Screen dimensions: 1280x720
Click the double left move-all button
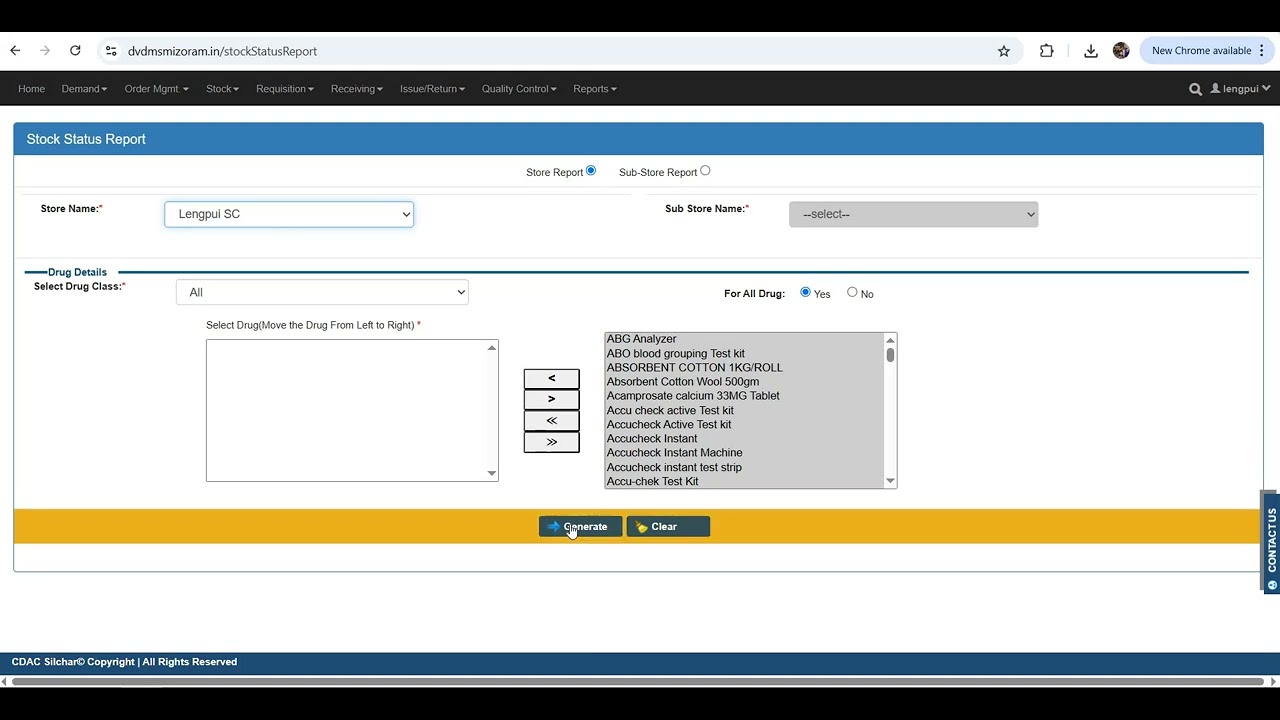[x=551, y=420]
